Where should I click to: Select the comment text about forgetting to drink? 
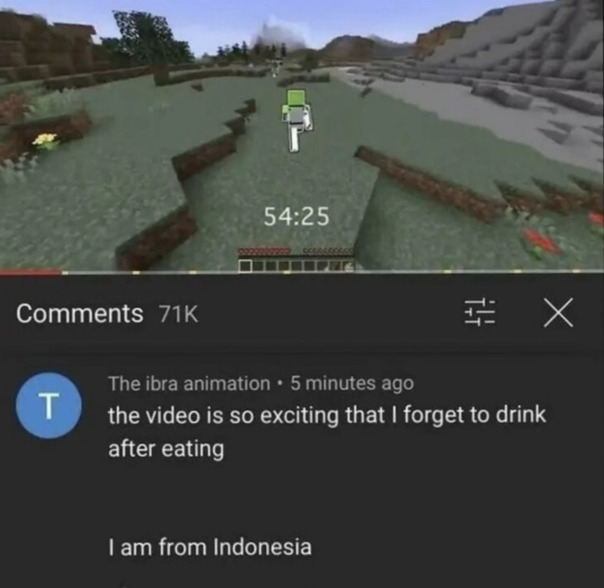click(x=327, y=432)
